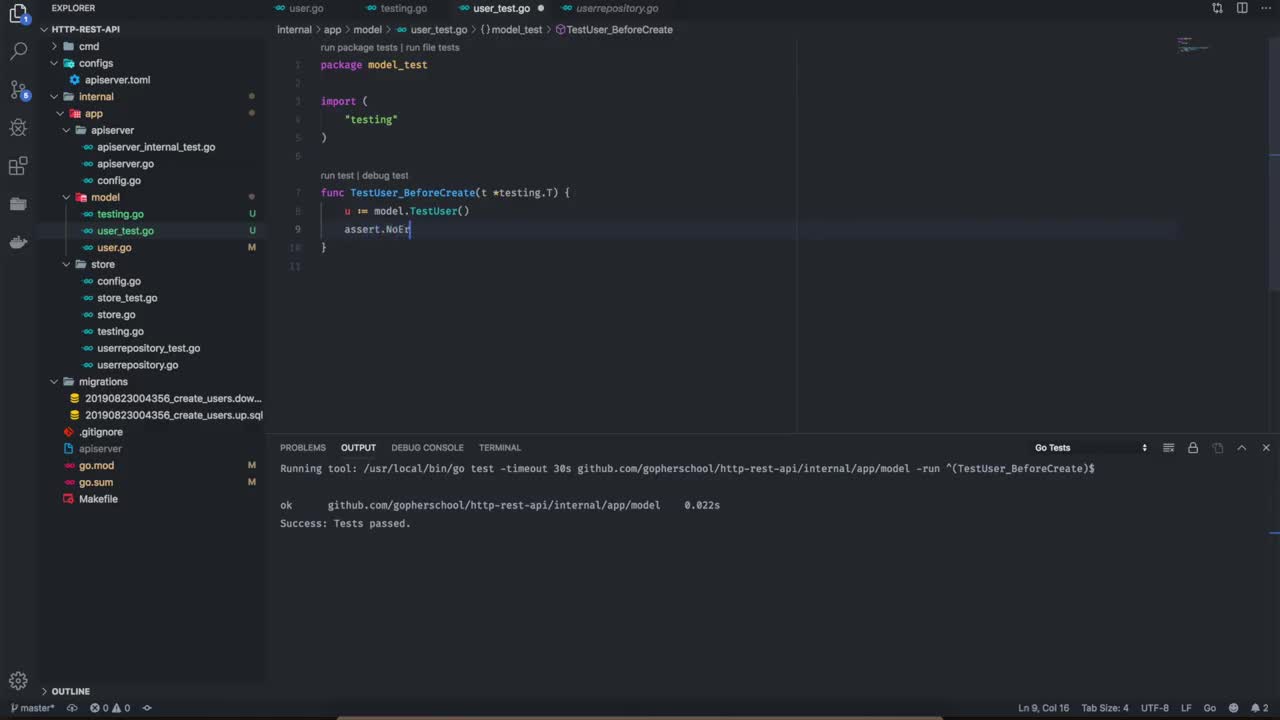Maximize the bottom panel with chevron
1280x720 pixels.
pos(1241,448)
